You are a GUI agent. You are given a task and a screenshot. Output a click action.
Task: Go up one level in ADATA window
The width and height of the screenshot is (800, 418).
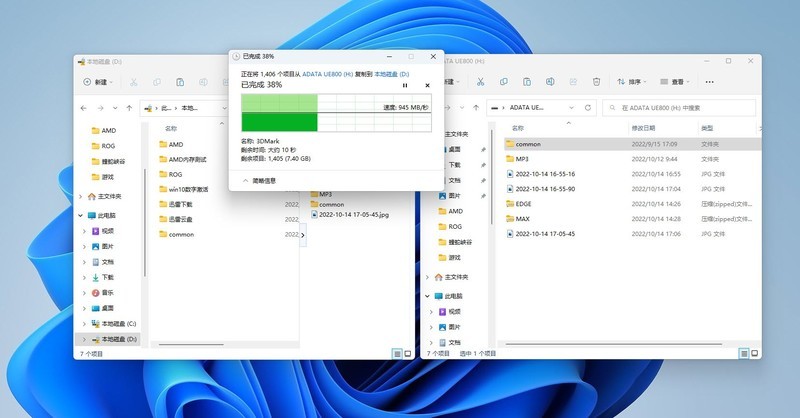tap(476, 108)
